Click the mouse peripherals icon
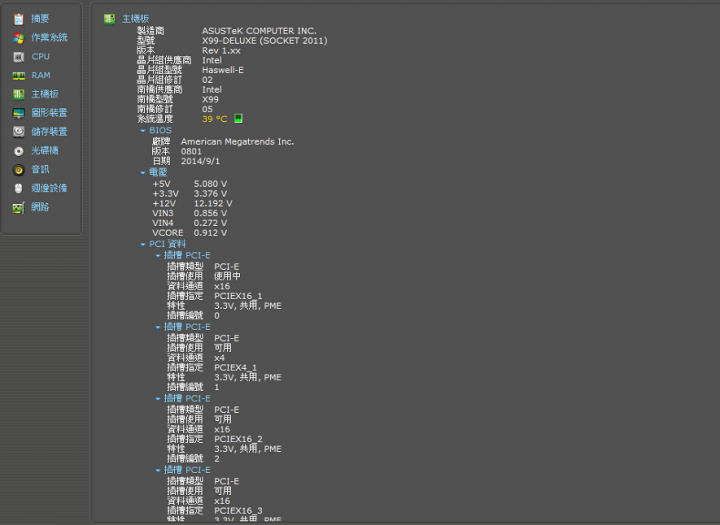This screenshot has height=525, width=720. [x=18, y=188]
